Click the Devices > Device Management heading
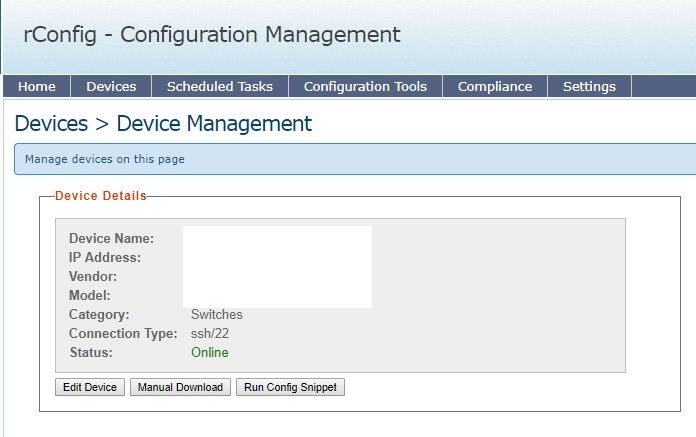Image resolution: width=696 pixels, height=437 pixels. [163, 123]
